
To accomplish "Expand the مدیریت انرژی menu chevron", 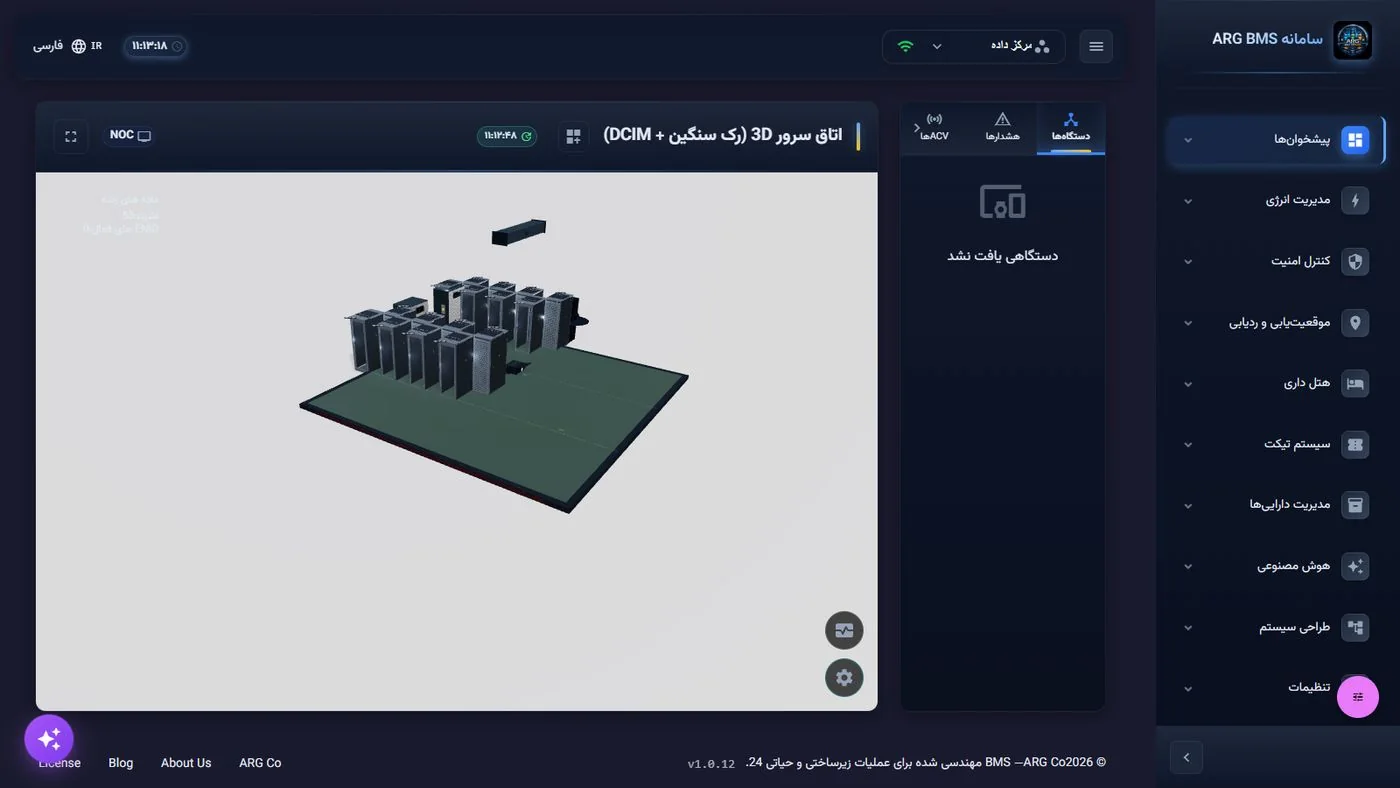I will (1188, 201).
